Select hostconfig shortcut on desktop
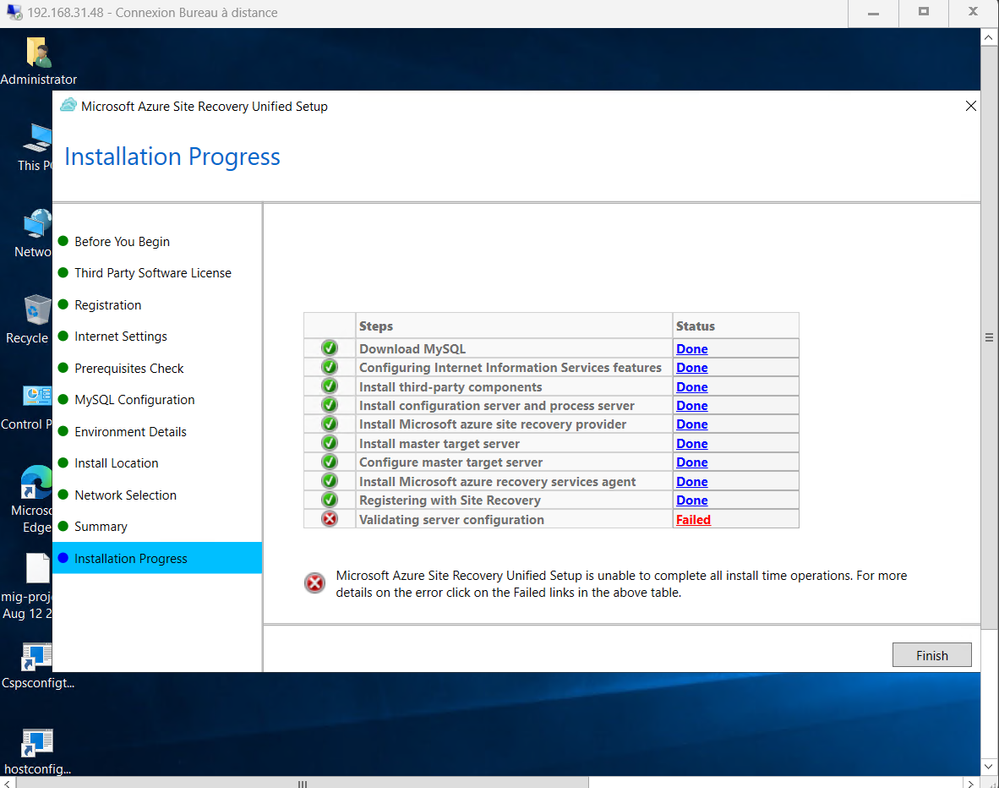 37,752
